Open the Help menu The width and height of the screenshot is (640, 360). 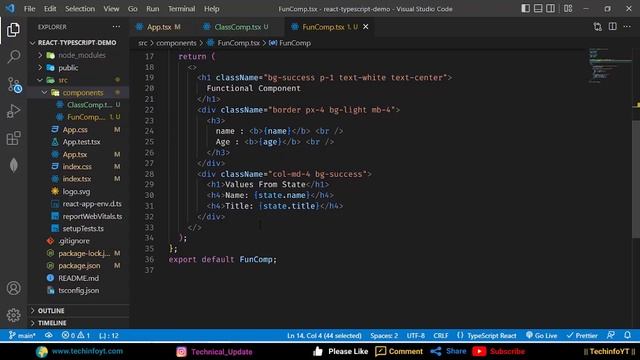[x=211, y=9]
